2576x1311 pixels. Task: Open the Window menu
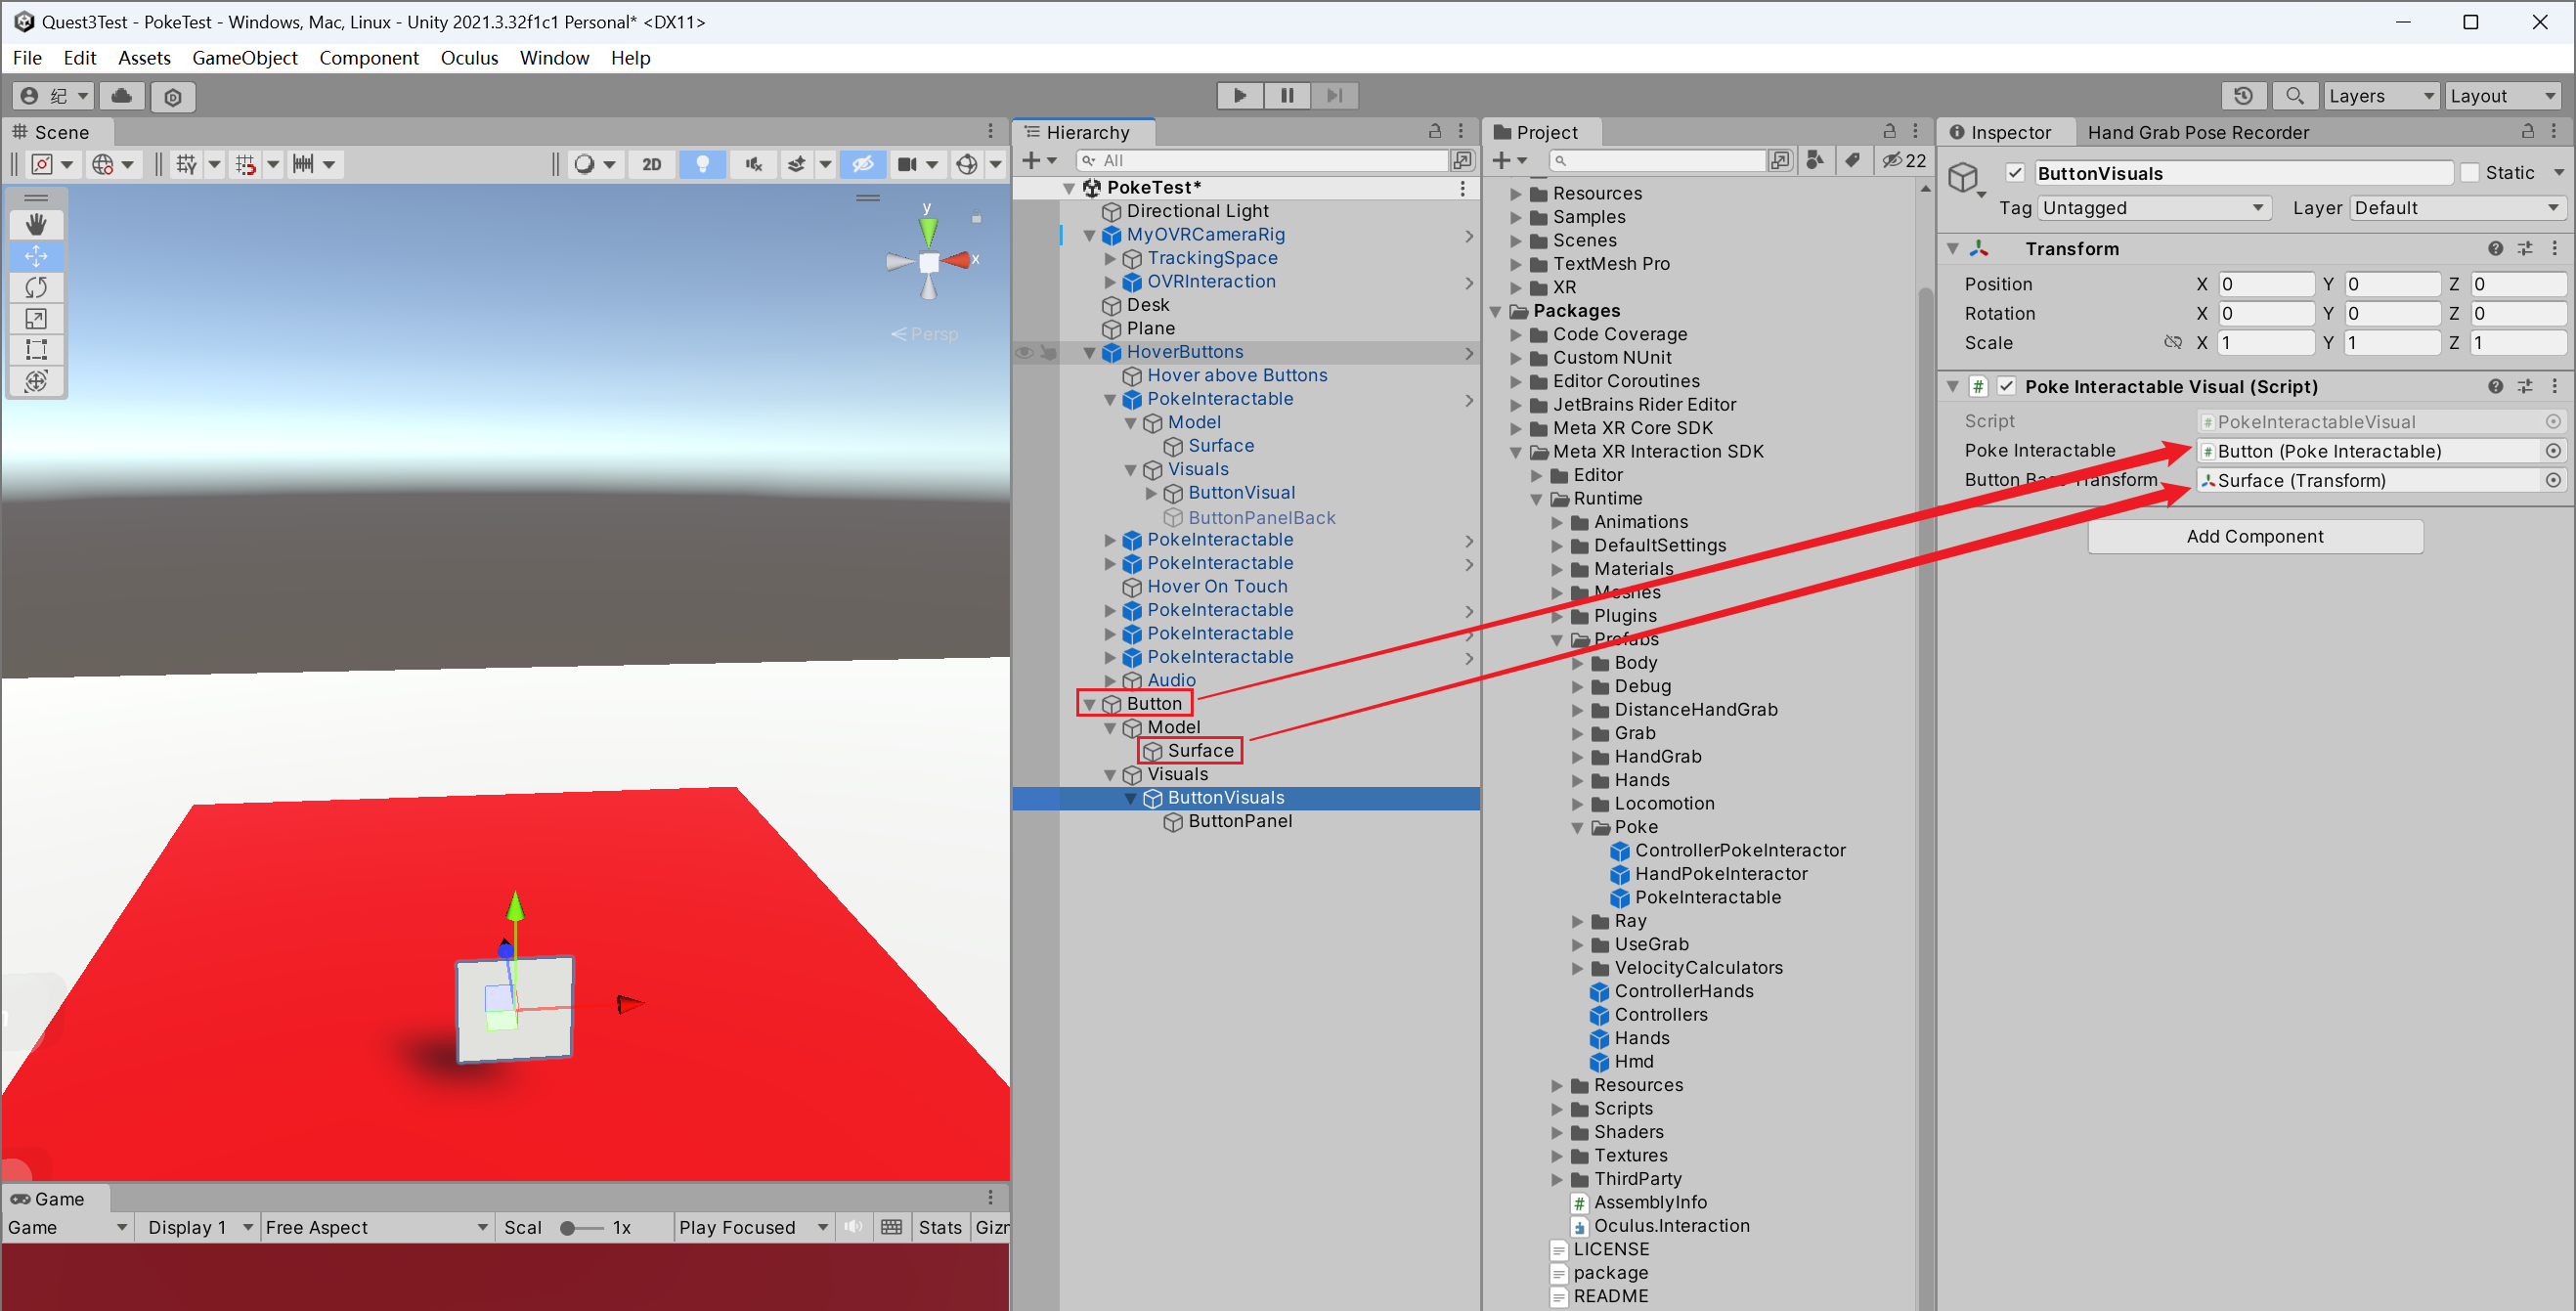click(x=554, y=58)
